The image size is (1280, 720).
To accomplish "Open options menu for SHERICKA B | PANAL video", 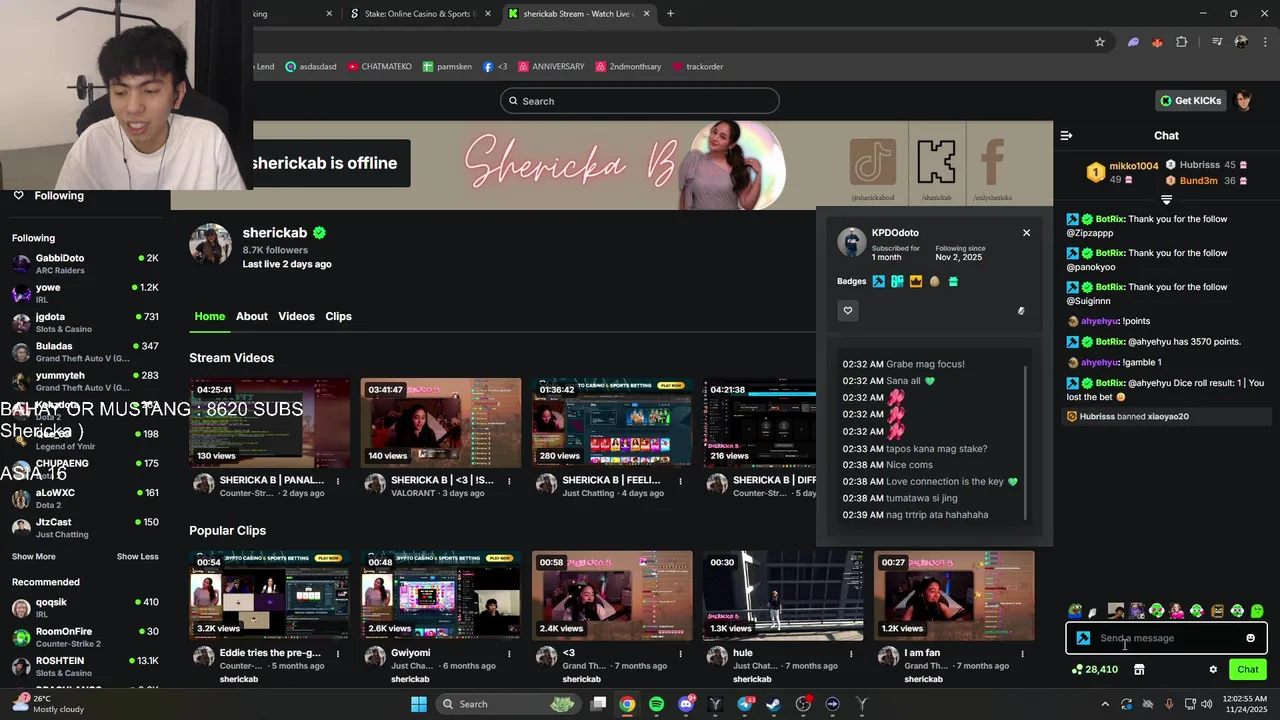I will coord(338,481).
